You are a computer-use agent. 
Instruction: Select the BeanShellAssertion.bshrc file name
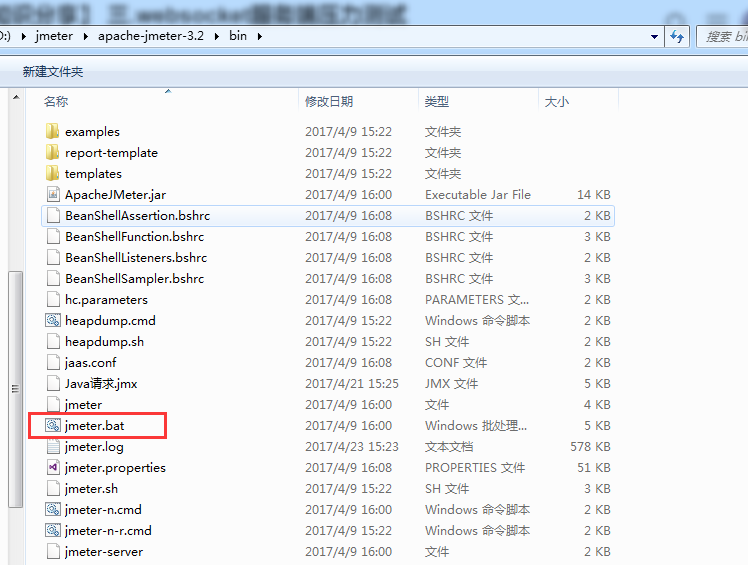point(137,216)
